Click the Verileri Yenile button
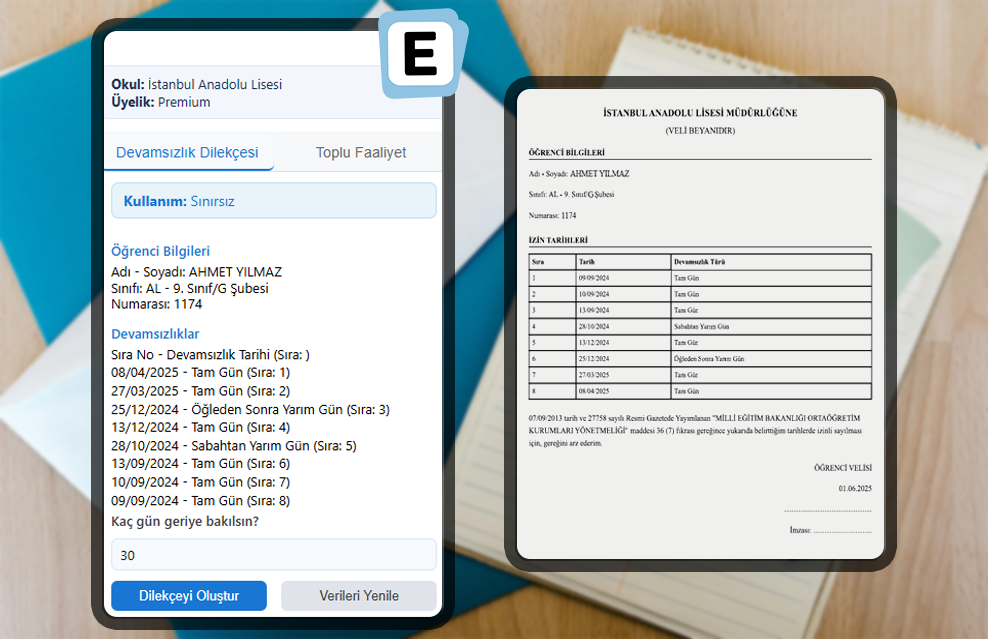The height and width of the screenshot is (639, 988). (359, 596)
